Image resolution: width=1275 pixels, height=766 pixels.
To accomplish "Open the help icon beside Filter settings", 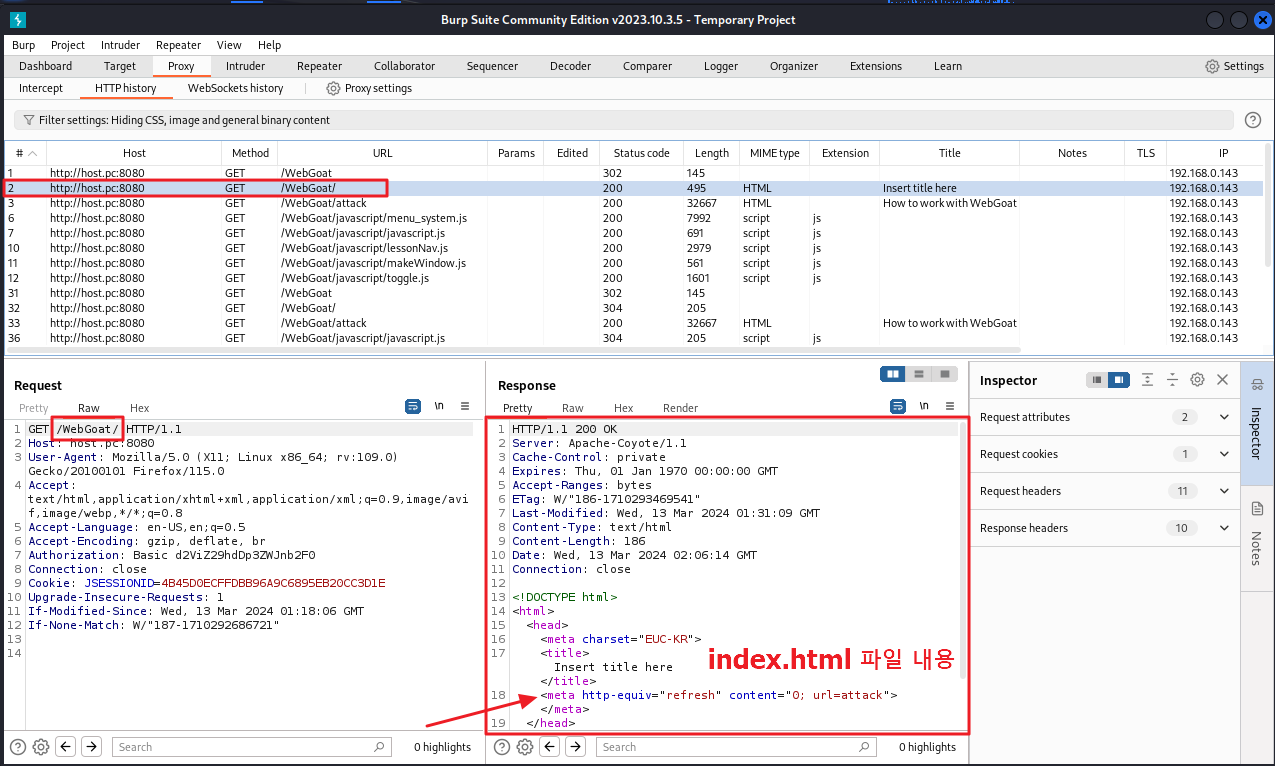I will [1252, 120].
